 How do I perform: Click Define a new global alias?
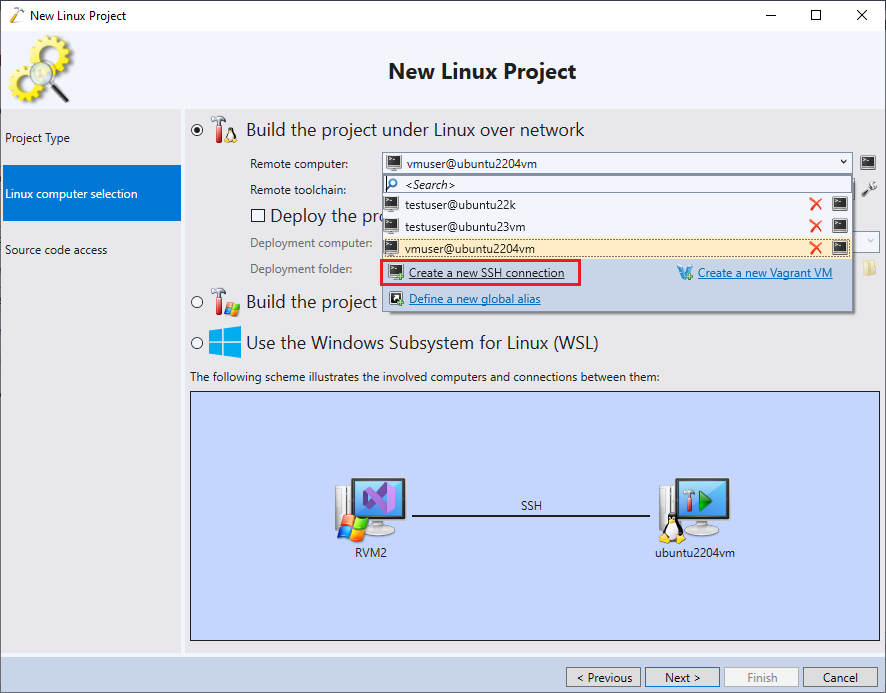click(x=475, y=298)
